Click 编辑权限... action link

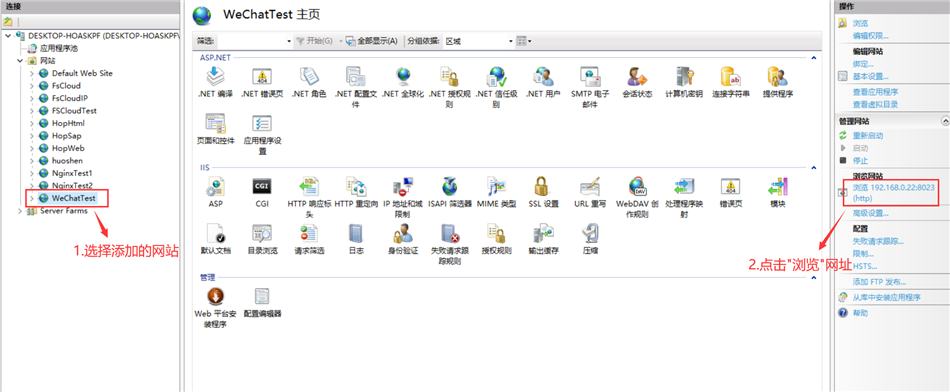[x=871, y=36]
